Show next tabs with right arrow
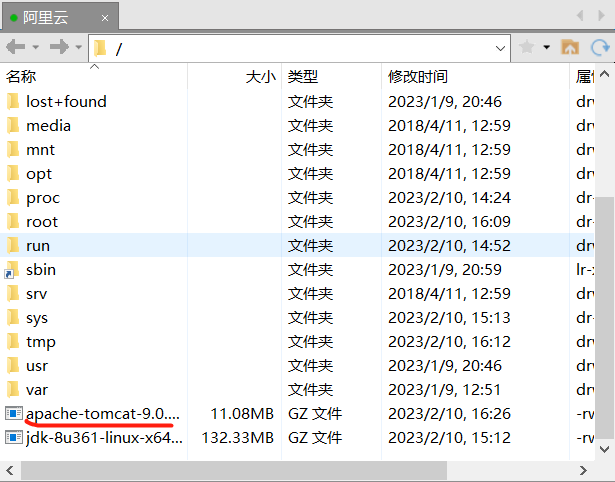Image resolution: width=615 pixels, height=482 pixels. pyautogui.click(x=601, y=16)
